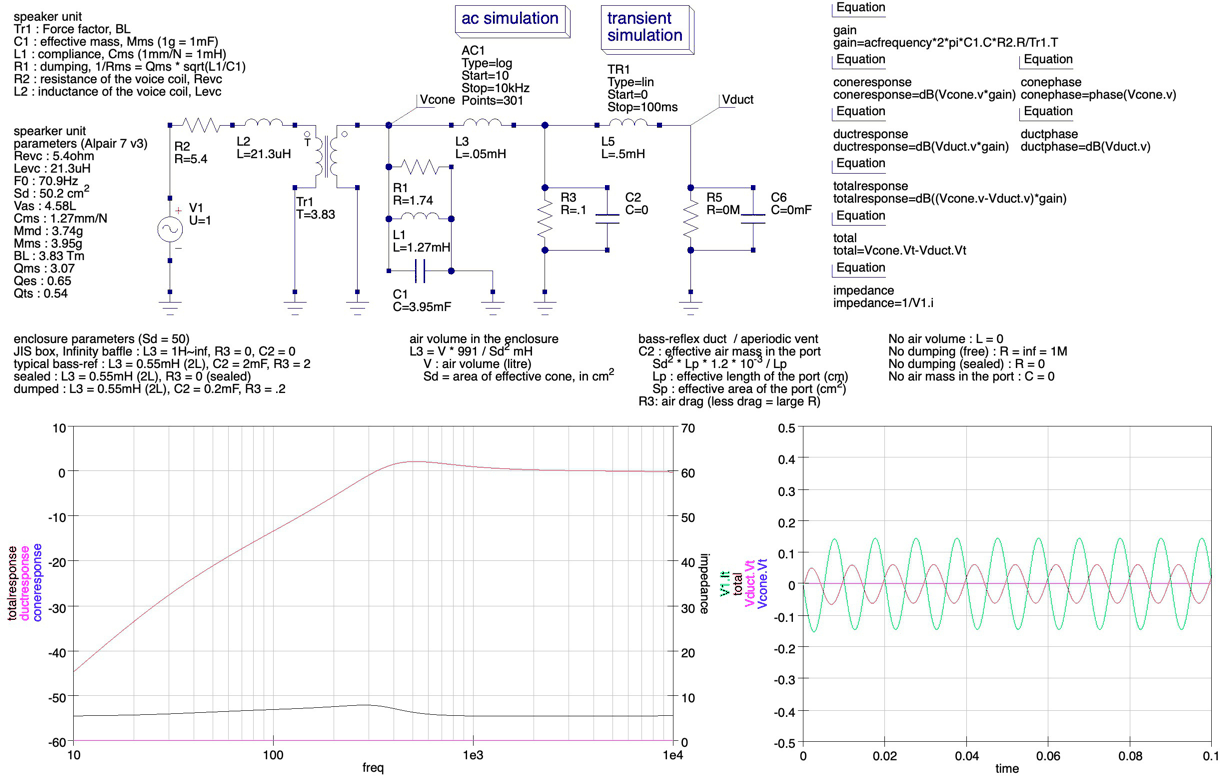This screenshot has height=776, width=1220.
Task: Click the Tr1 transformer symbol
Action: 326,156
